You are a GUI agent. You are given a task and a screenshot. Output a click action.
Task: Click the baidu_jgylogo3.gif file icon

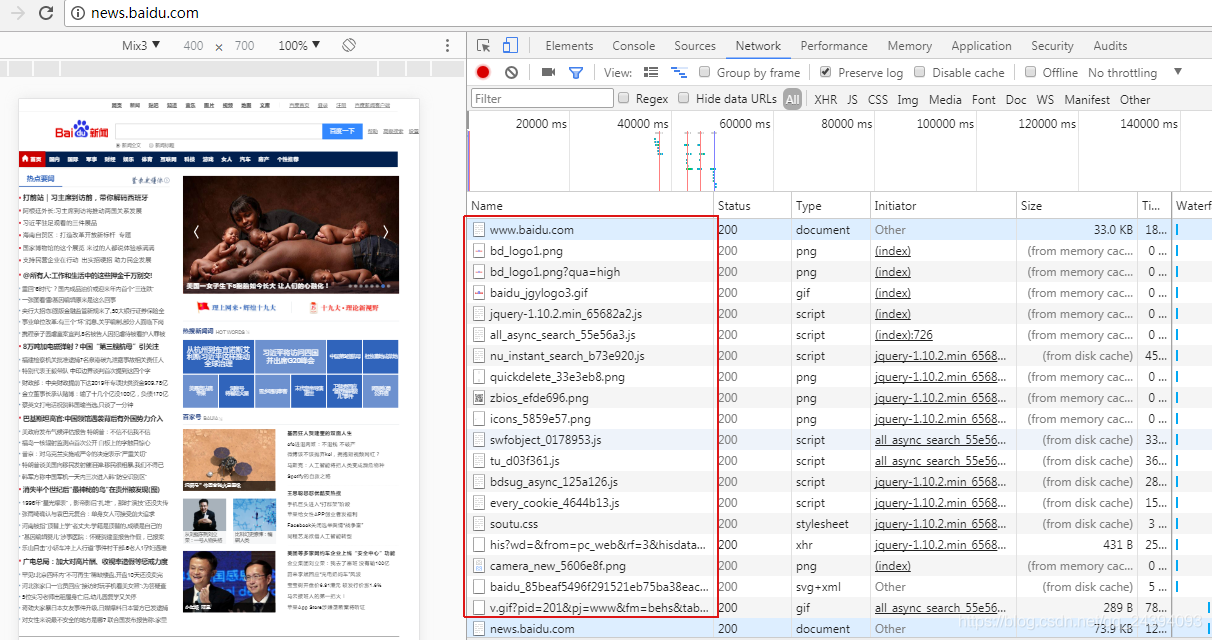point(479,293)
